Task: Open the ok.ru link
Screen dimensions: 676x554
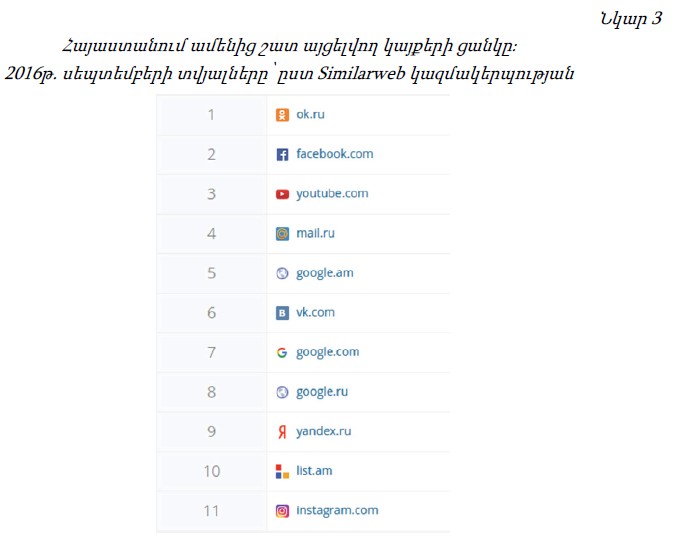Action: (x=310, y=114)
